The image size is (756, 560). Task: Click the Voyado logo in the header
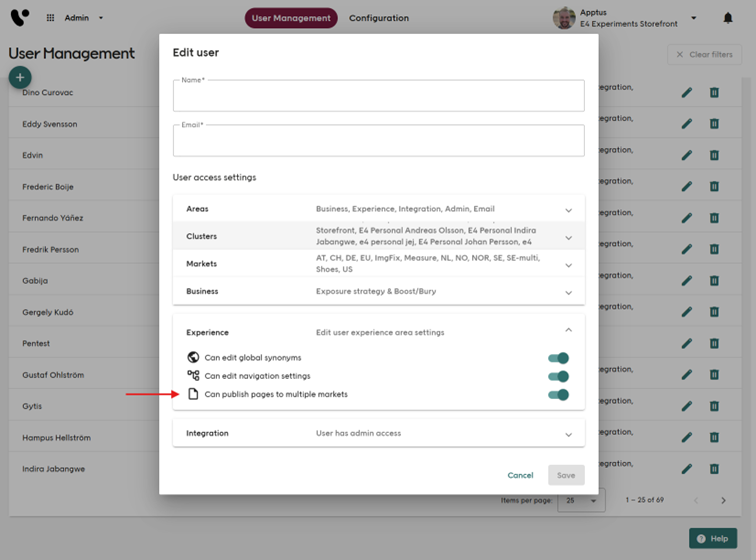pos(20,18)
